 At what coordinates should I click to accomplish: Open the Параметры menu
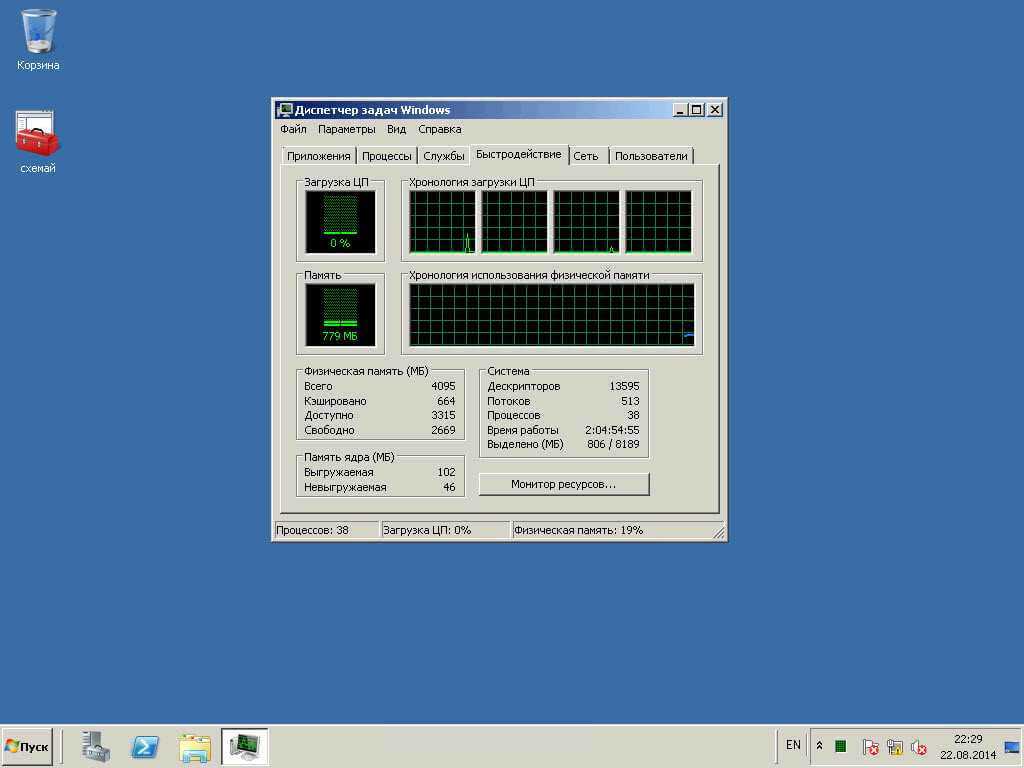coord(346,129)
